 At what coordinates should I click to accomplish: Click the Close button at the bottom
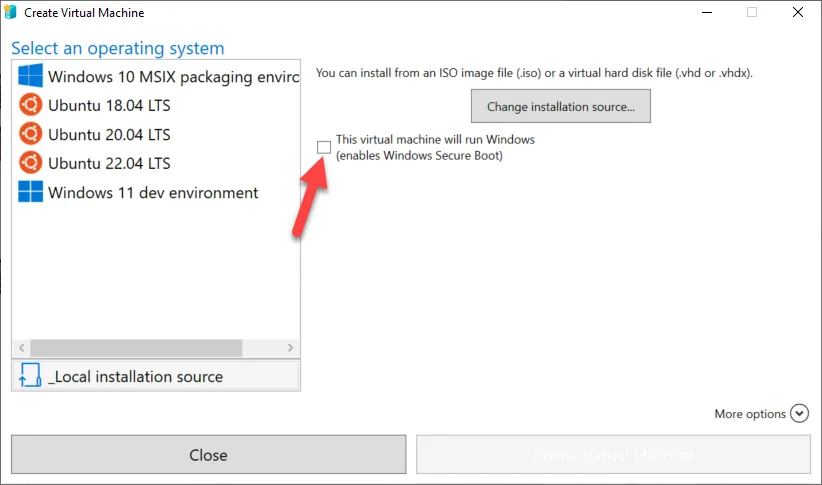click(x=209, y=455)
